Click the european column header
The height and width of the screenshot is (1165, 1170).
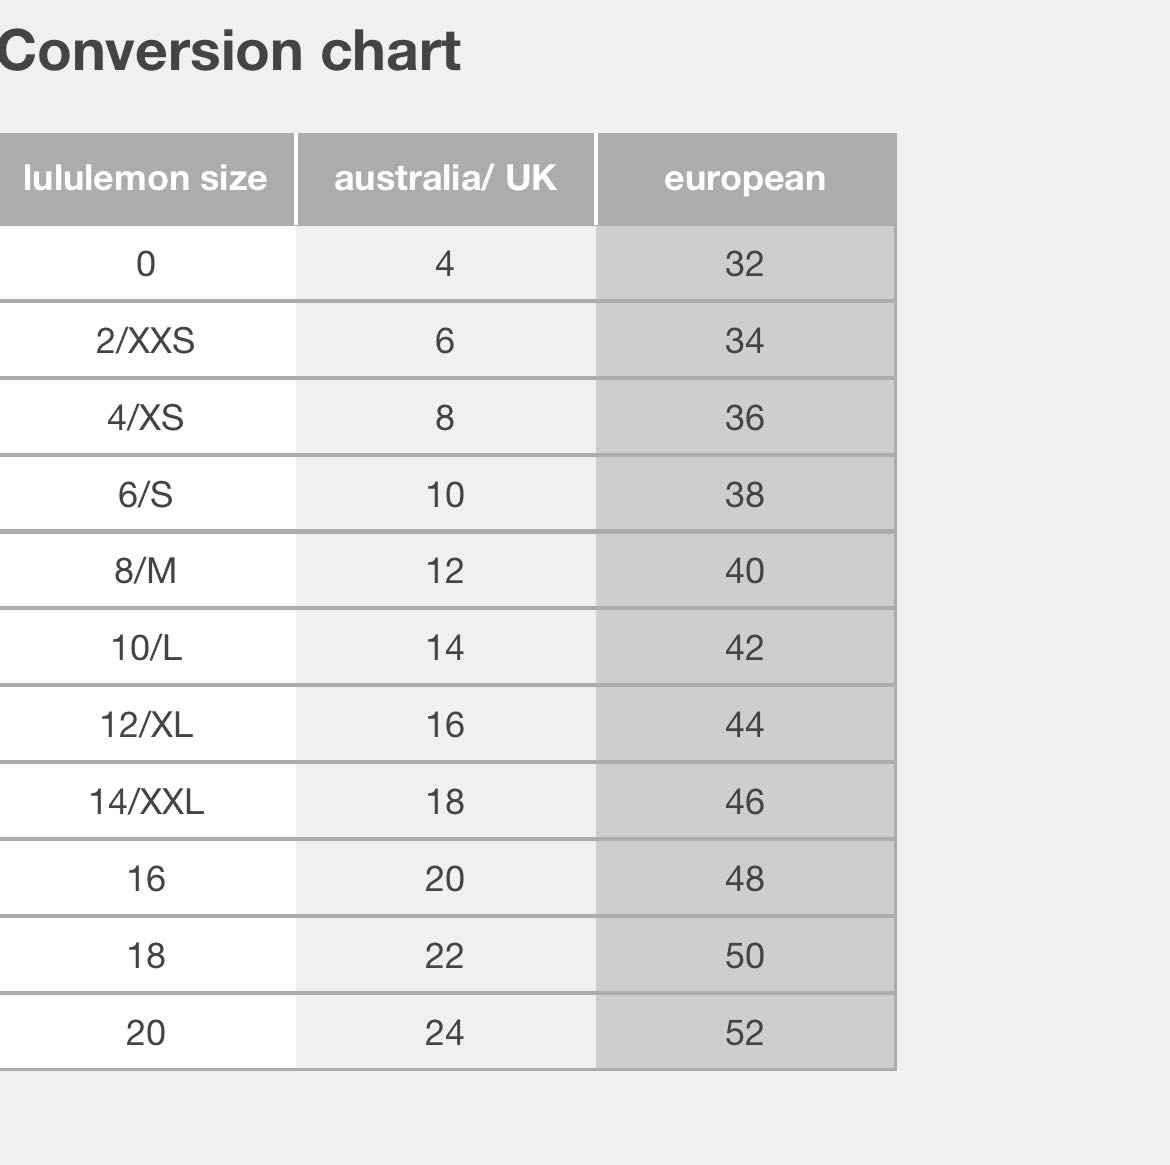click(x=746, y=179)
